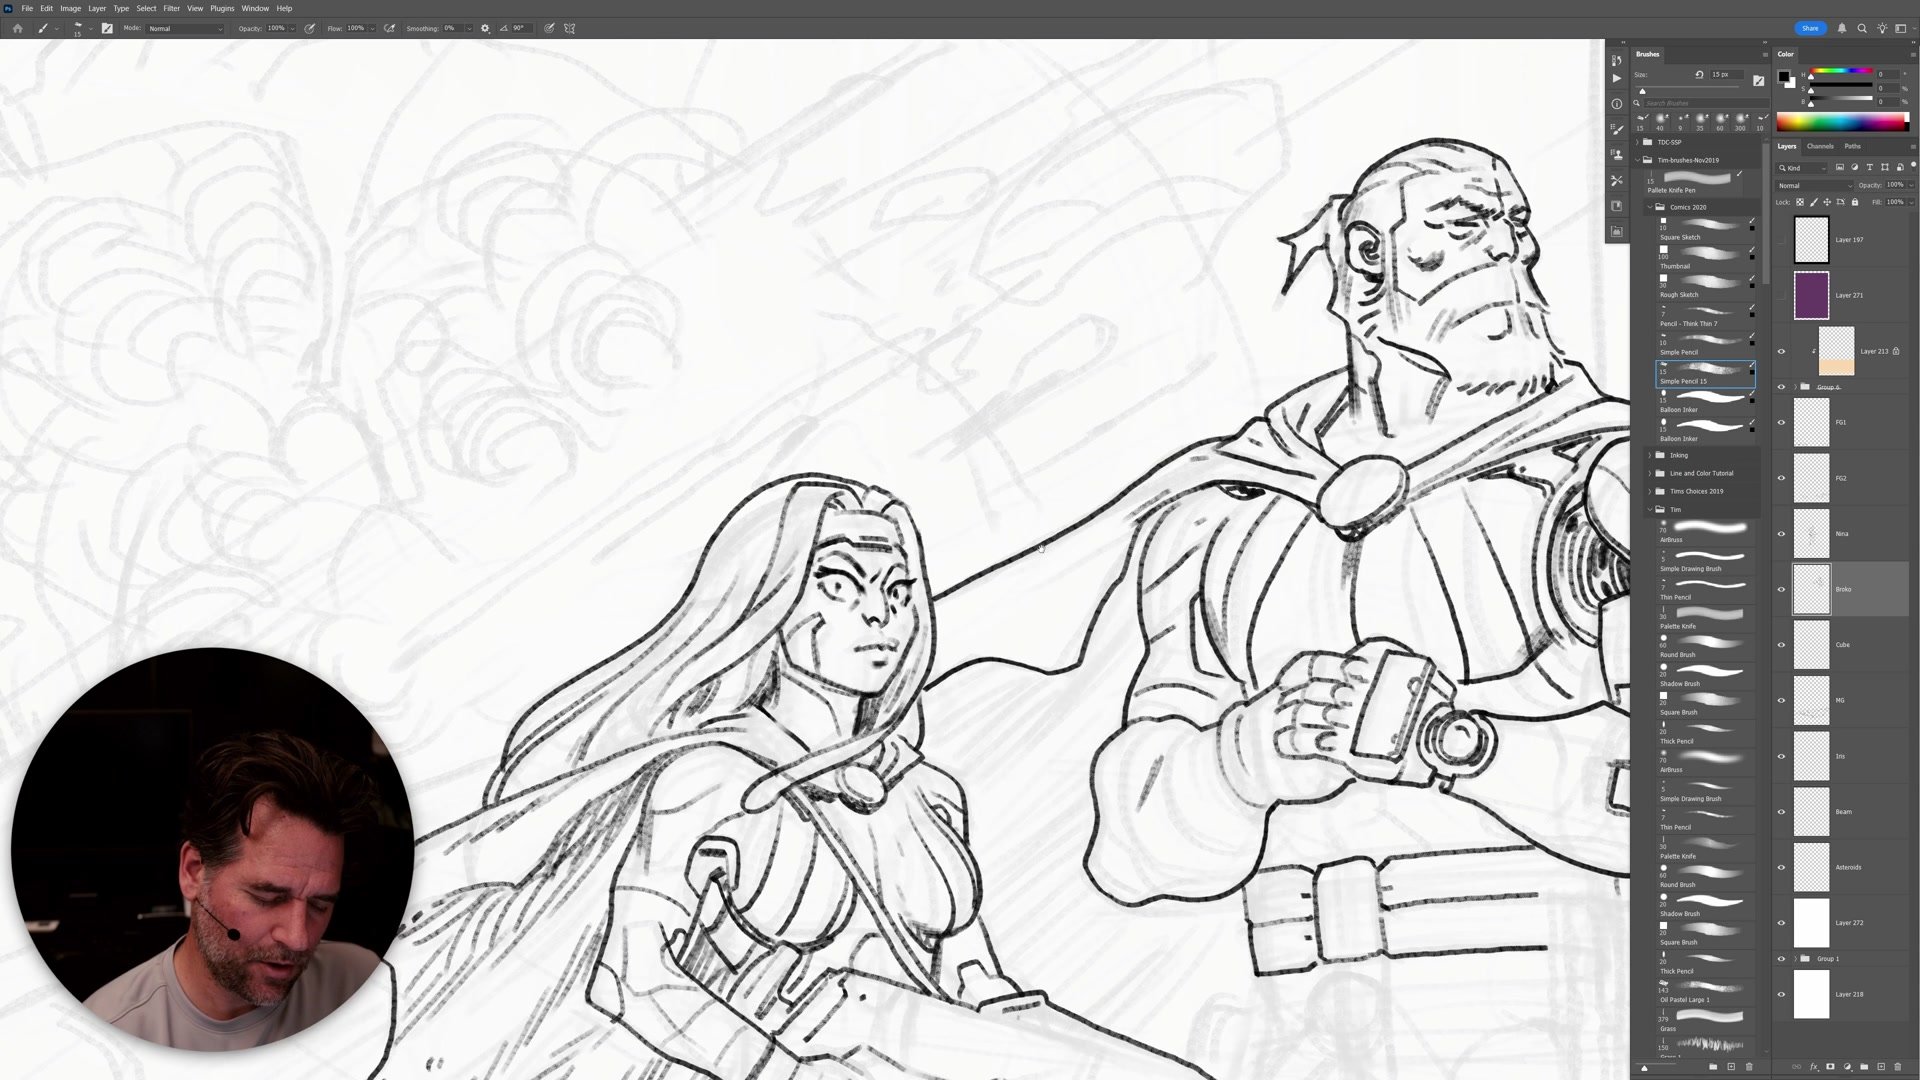Show the hidden Layer 271
1920x1080 pixels.
pos(1781,296)
